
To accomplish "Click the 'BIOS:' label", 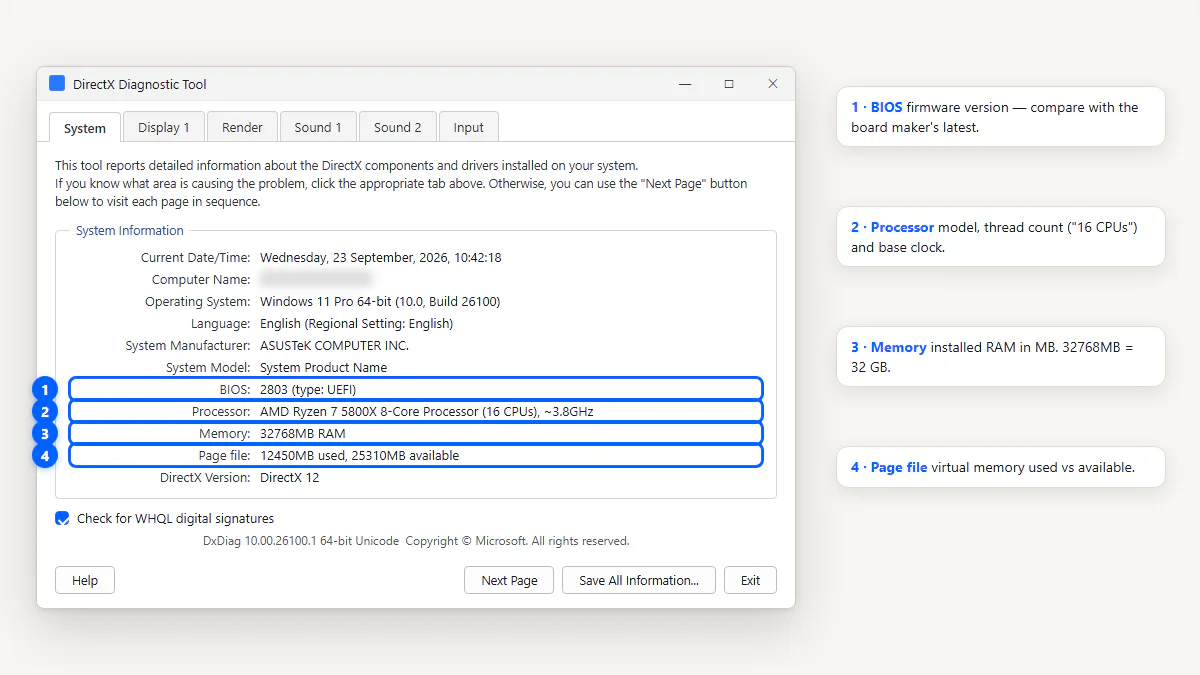I will [234, 389].
